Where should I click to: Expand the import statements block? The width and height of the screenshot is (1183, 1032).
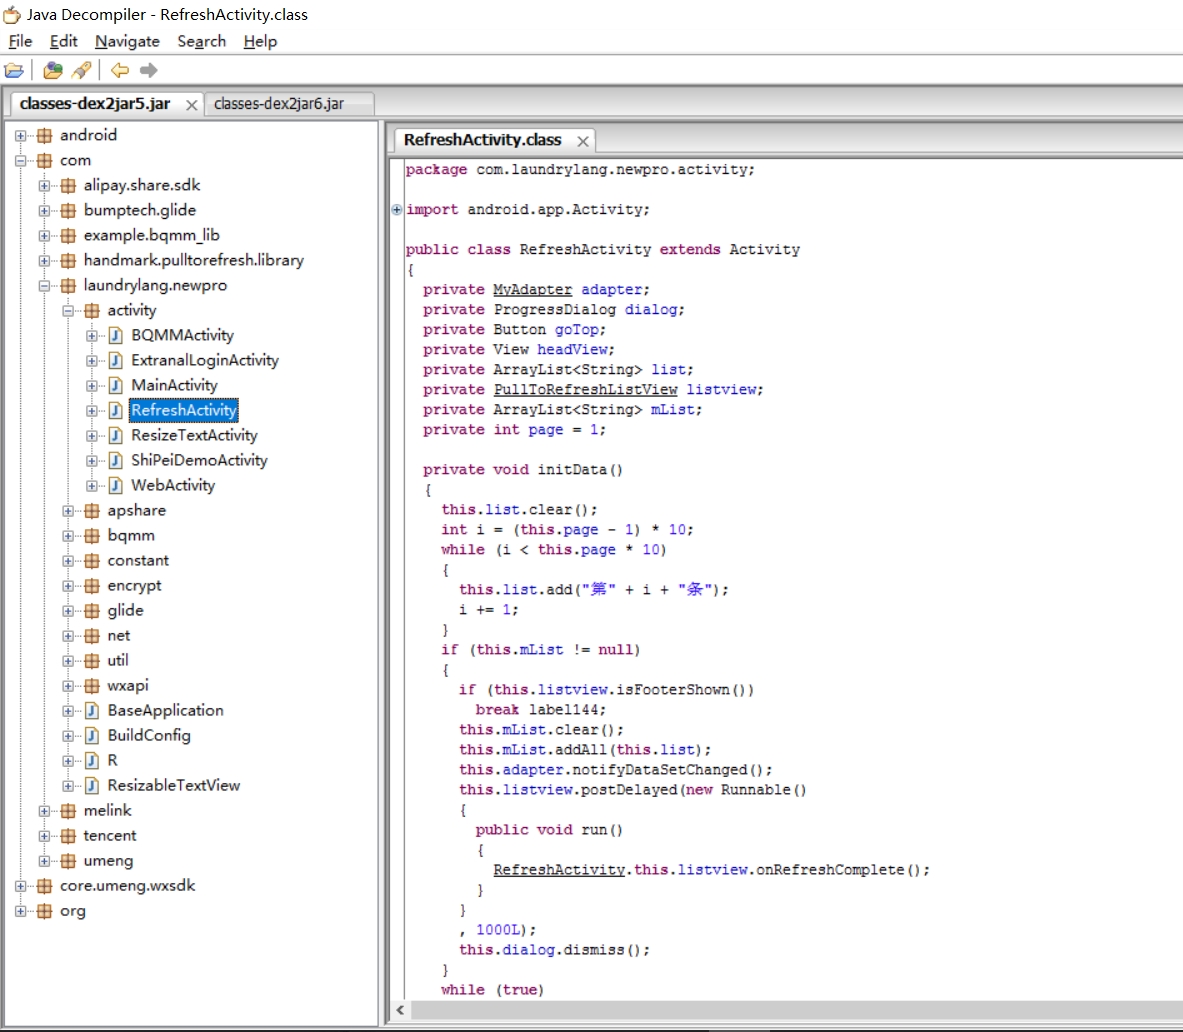click(397, 210)
